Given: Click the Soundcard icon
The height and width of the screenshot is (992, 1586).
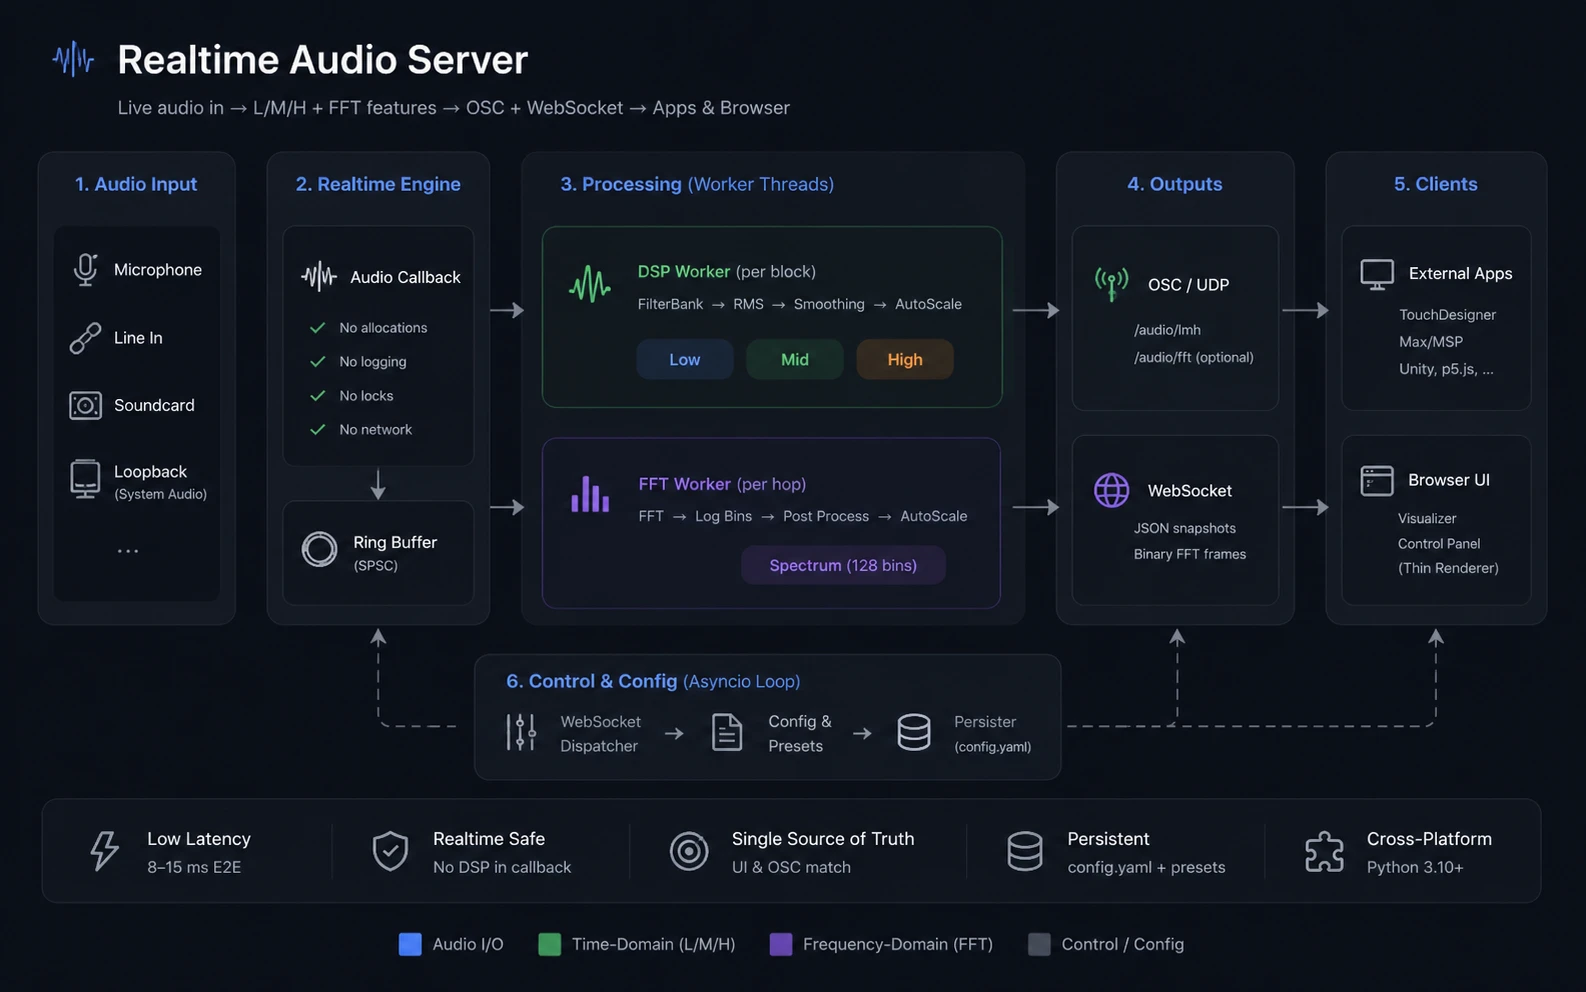Looking at the screenshot, I should coord(85,405).
